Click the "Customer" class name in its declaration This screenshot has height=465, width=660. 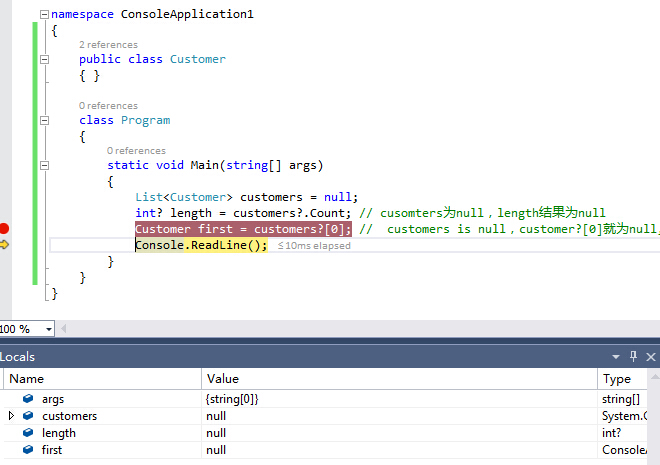(x=198, y=59)
